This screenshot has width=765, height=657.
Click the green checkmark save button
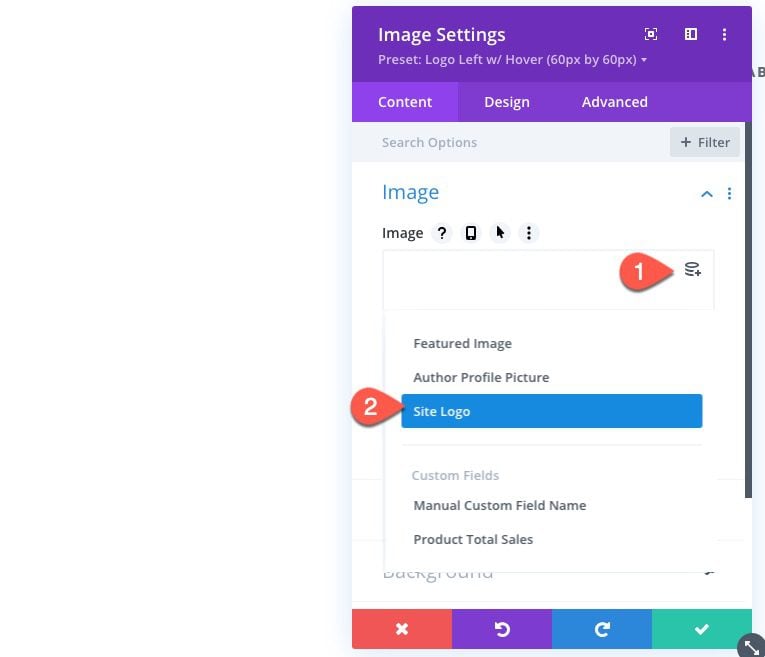pos(702,629)
